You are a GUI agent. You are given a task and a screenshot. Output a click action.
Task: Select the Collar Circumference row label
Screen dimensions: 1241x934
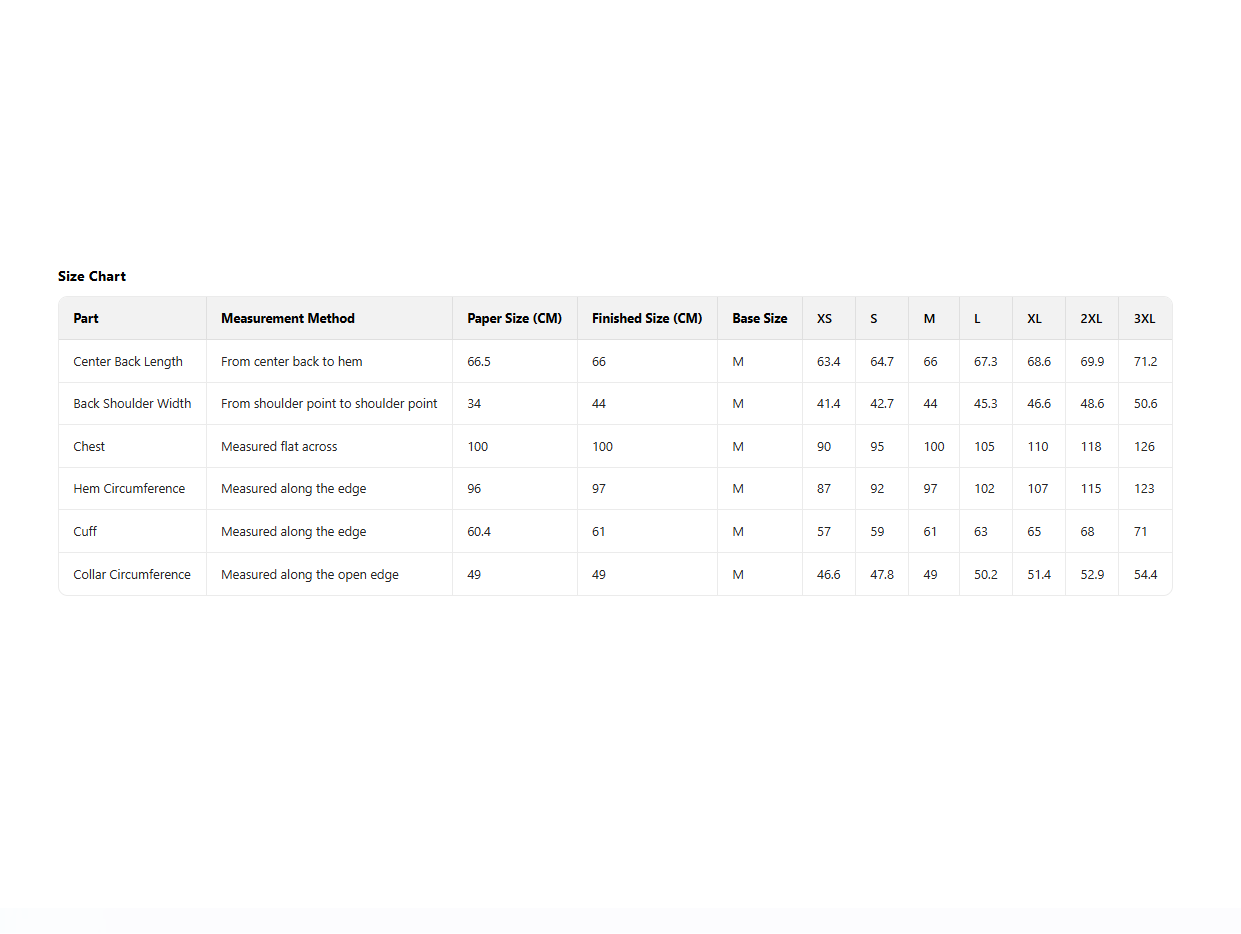(132, 574)
